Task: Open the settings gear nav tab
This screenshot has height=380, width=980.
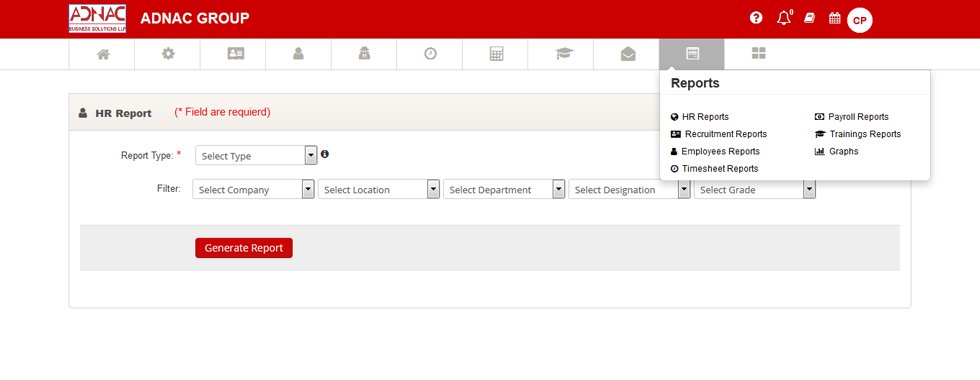Action: [x=168, y=54]
